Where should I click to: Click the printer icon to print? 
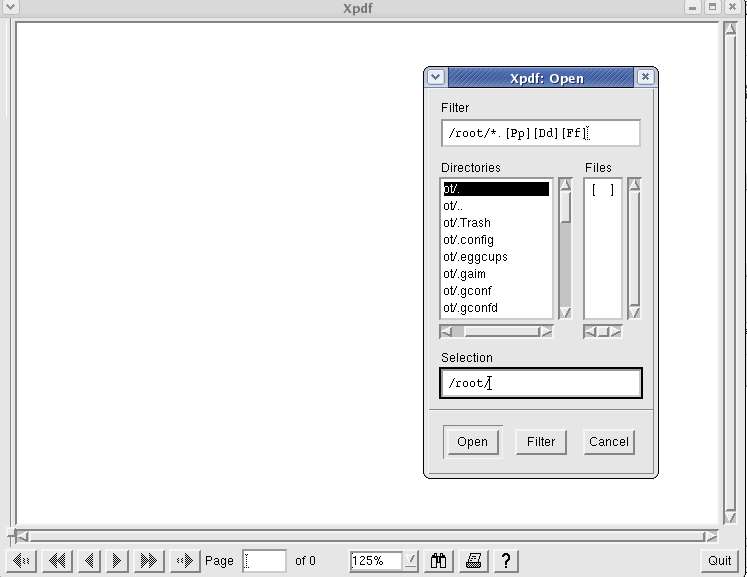pos(473,560)
